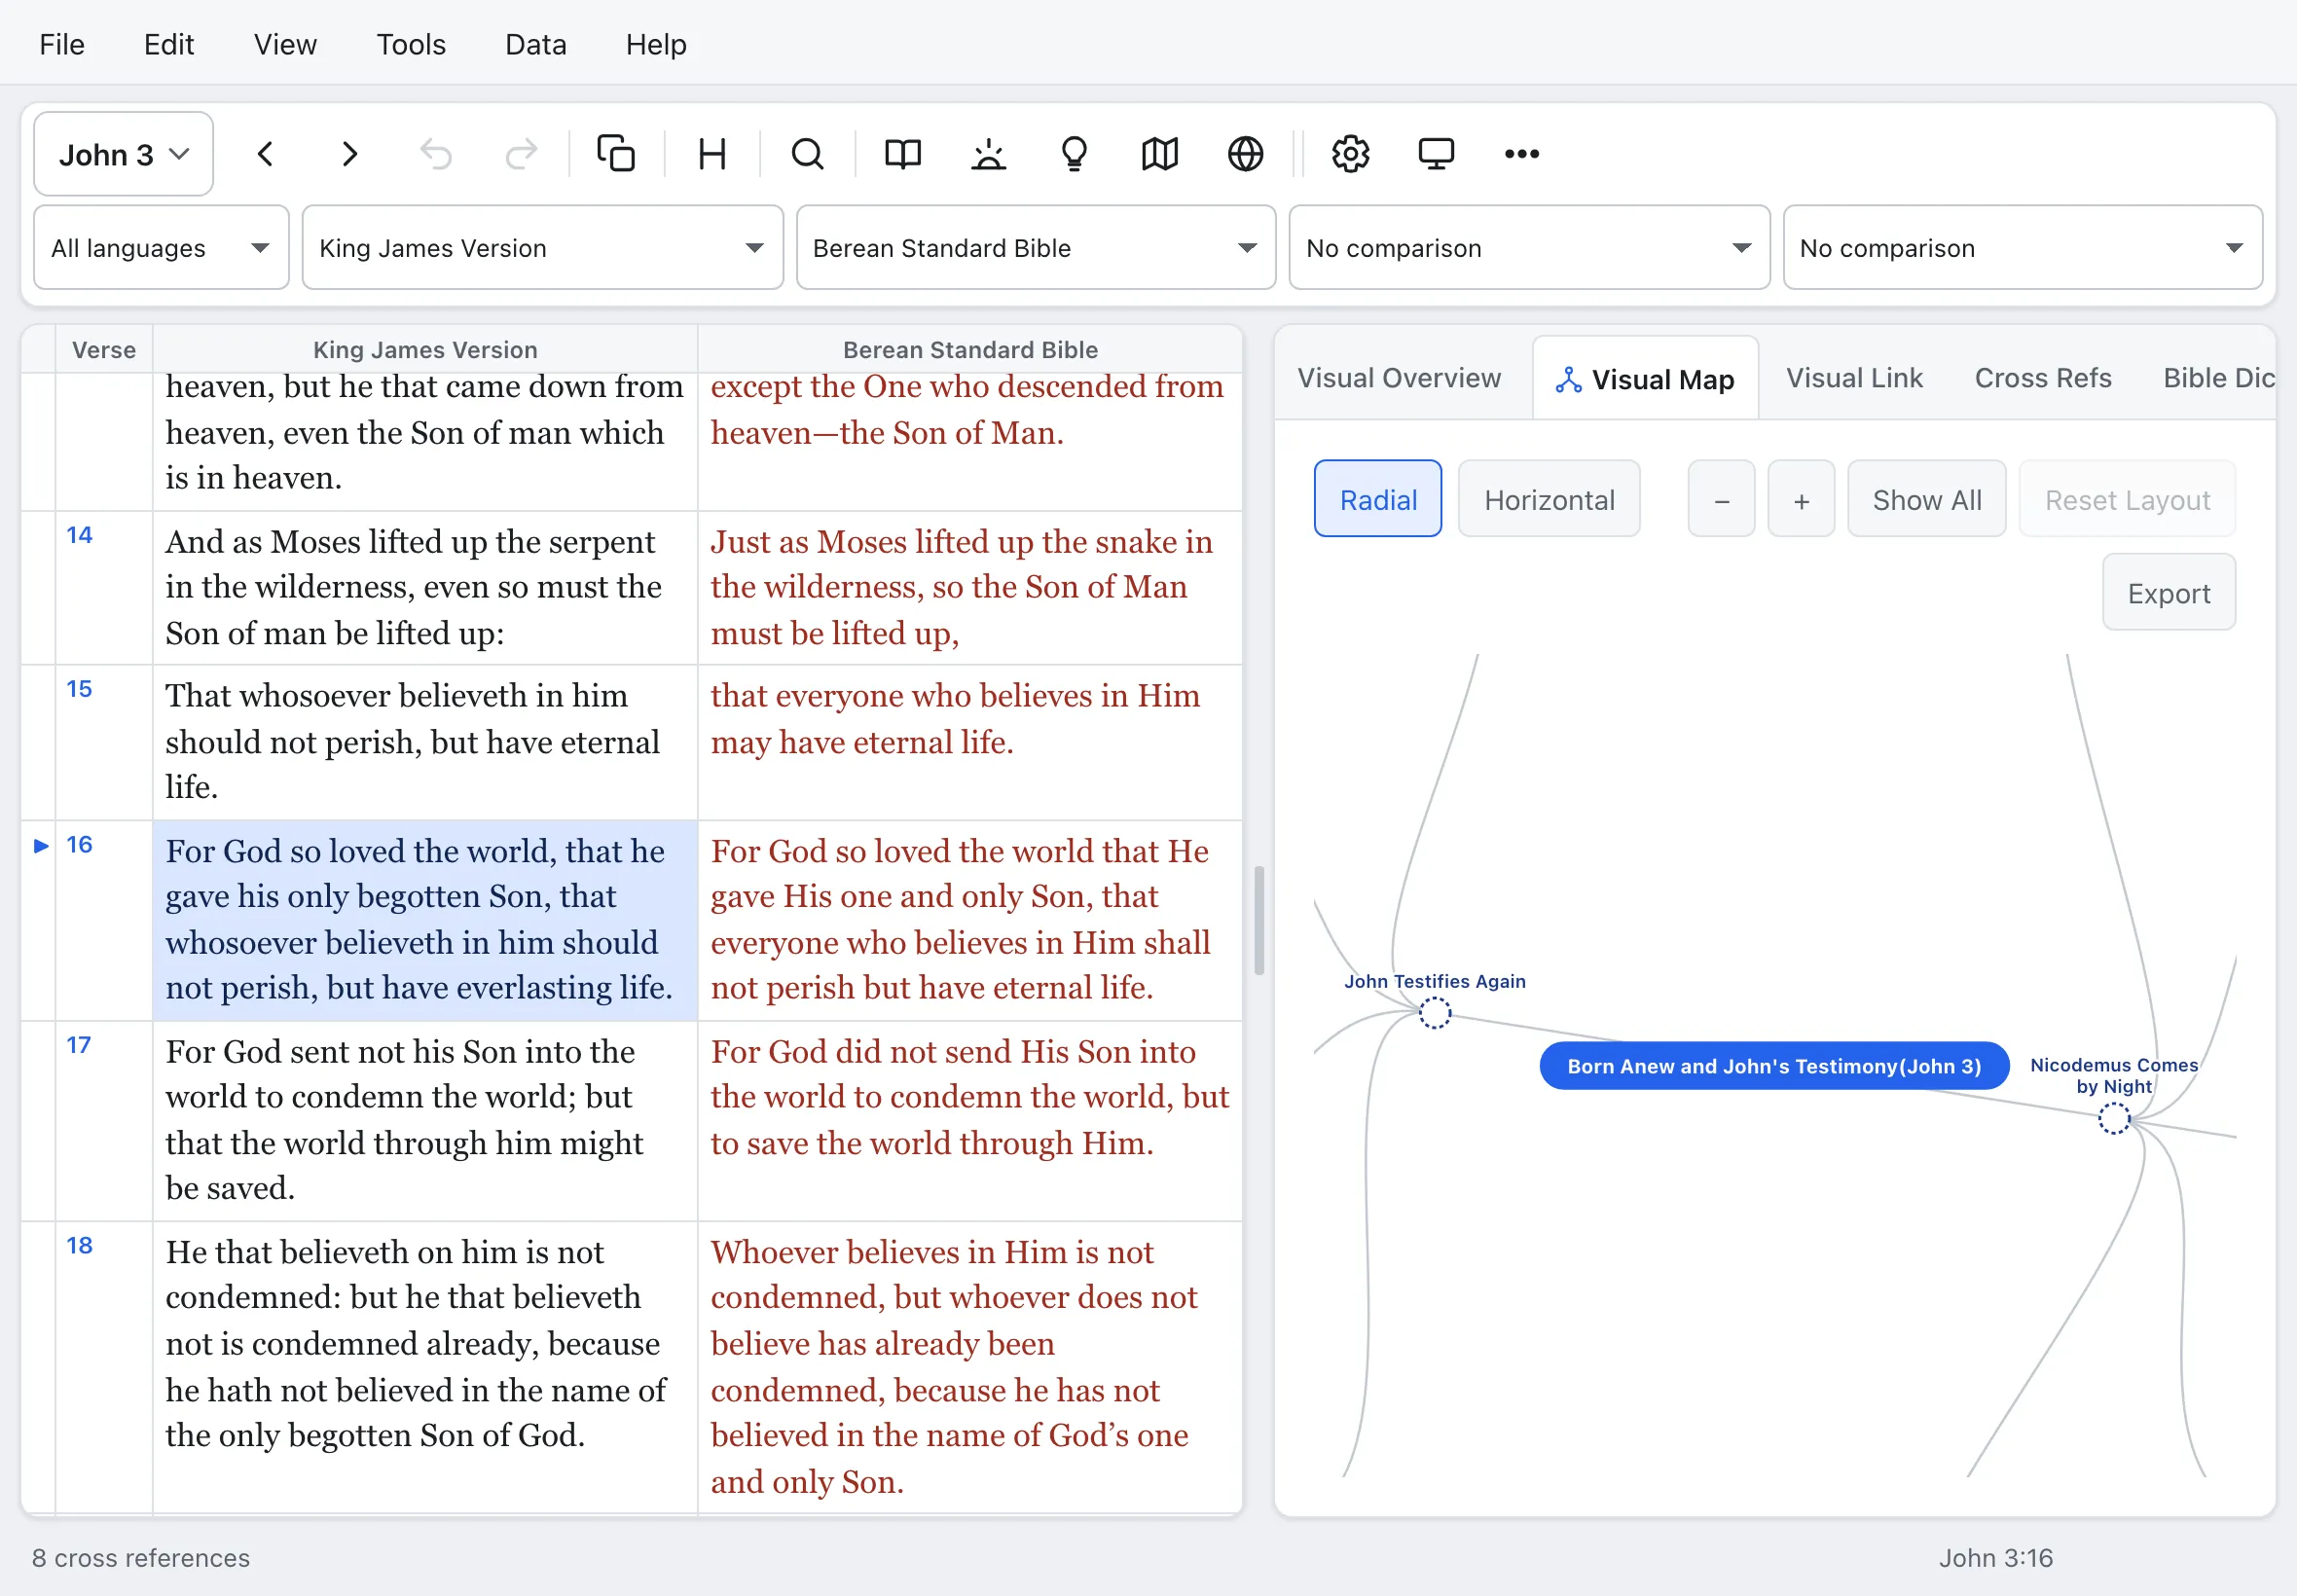Zoom out map with minus button
The image size is (2297, 1596).
click(x=1721, y=499)
